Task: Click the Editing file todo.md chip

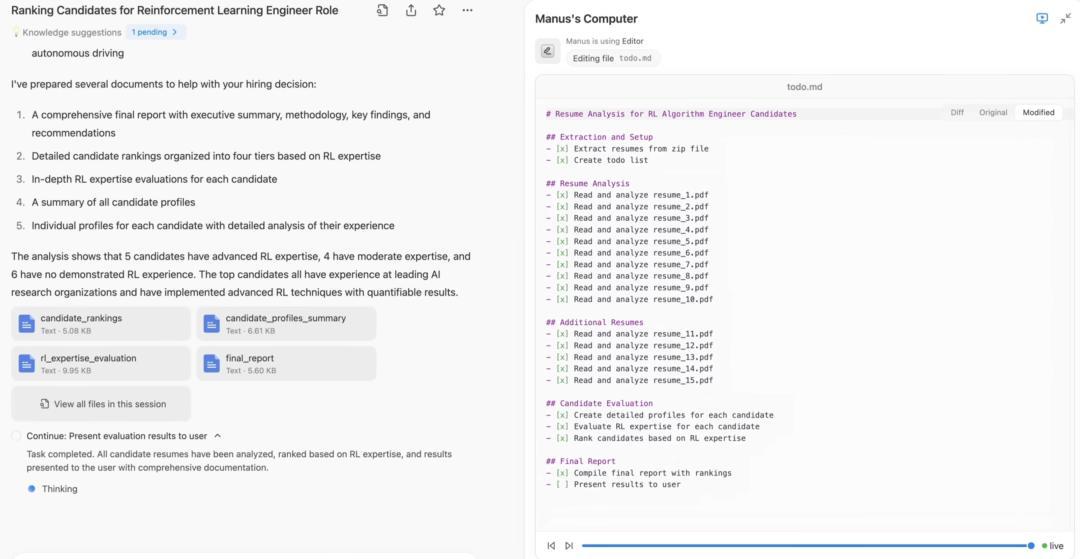Action: tap(613, 59)
